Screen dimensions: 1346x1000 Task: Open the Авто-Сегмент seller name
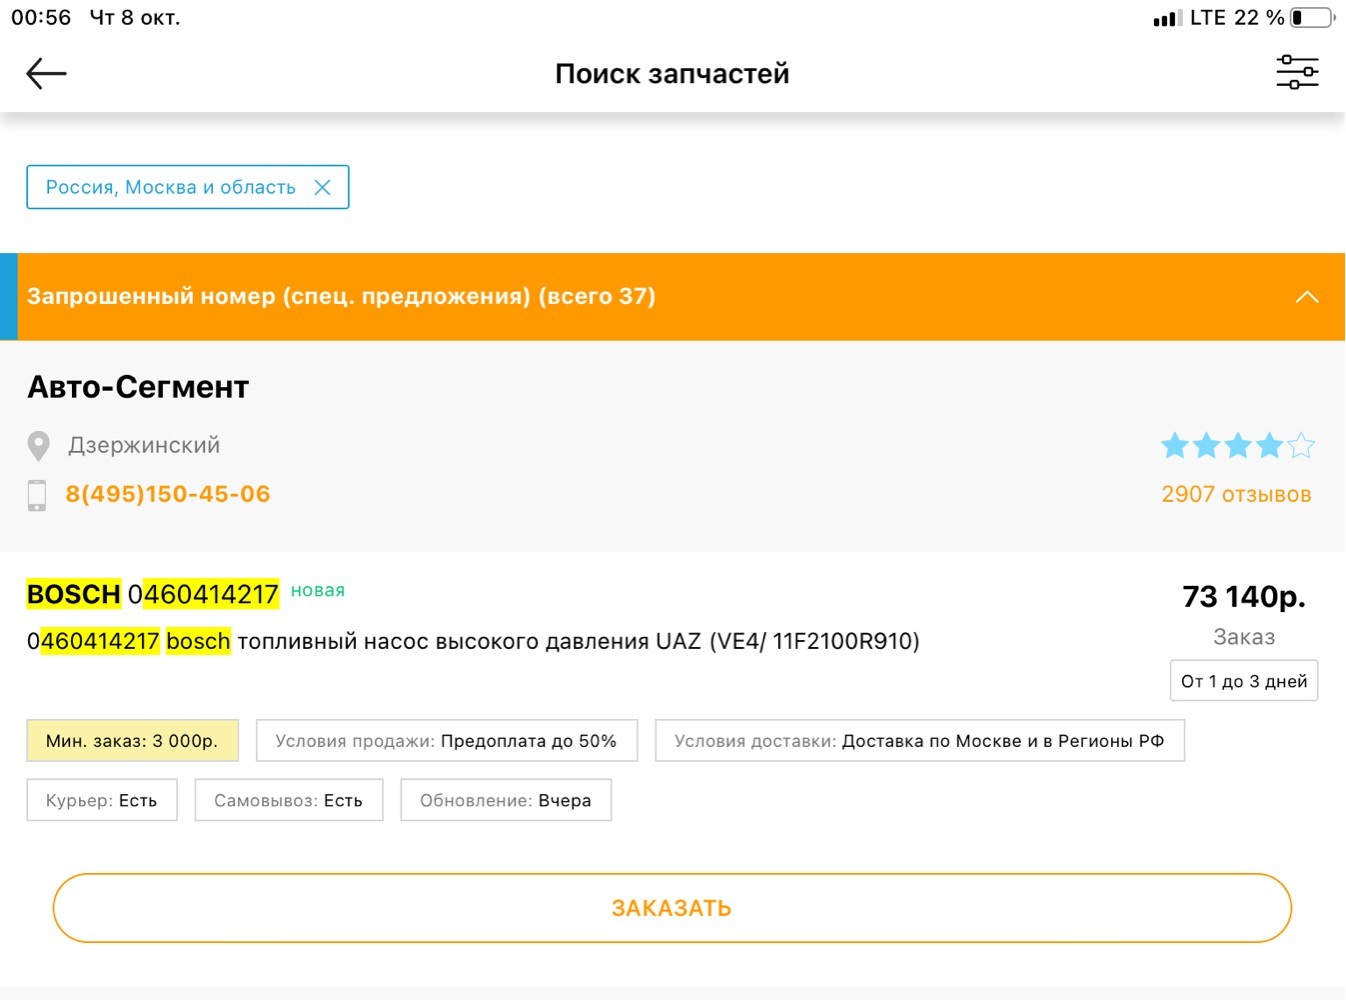pyautogui.click(x=138, y=387)
